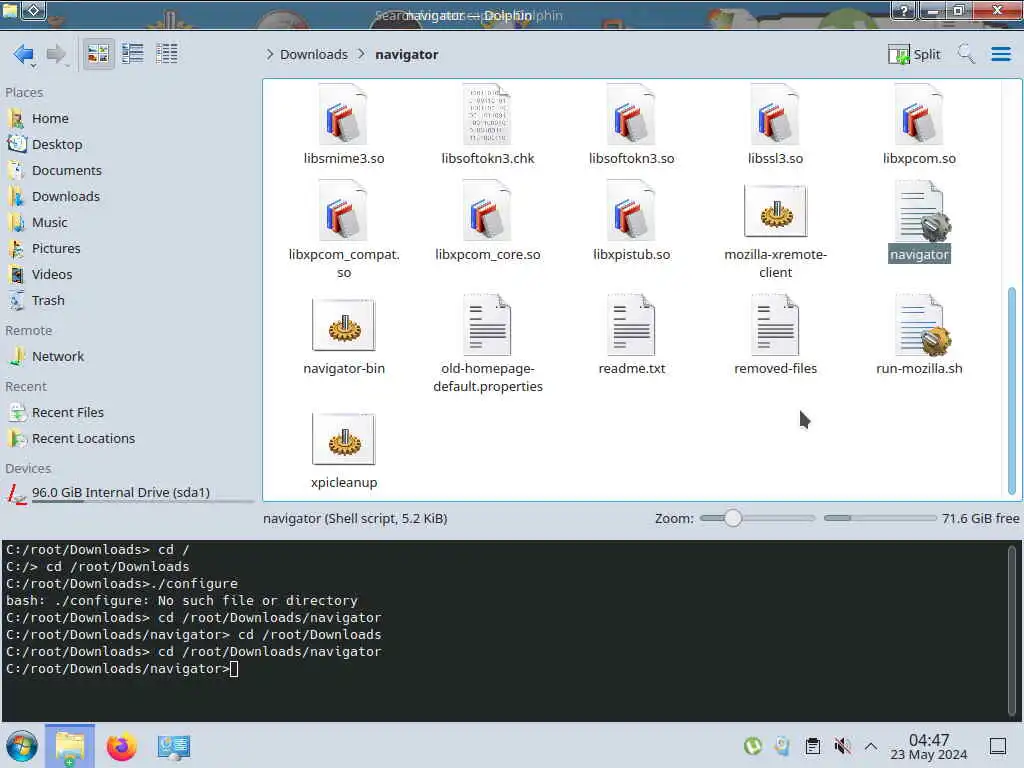Screen dimensions: 1024x768
Task: Select libxpcom.so file icon
Action: 919,116
